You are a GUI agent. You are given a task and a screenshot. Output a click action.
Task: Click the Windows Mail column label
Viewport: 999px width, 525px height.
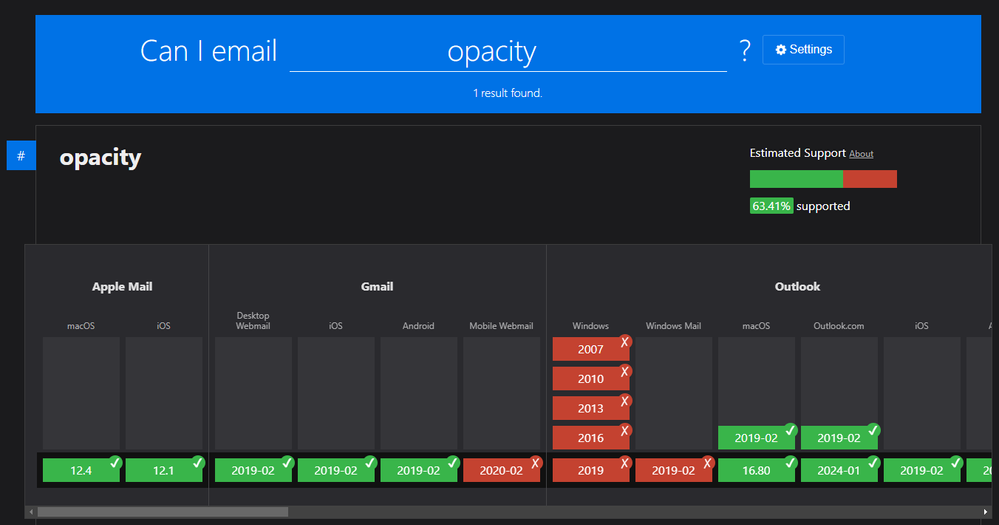[x=673, y=326]
